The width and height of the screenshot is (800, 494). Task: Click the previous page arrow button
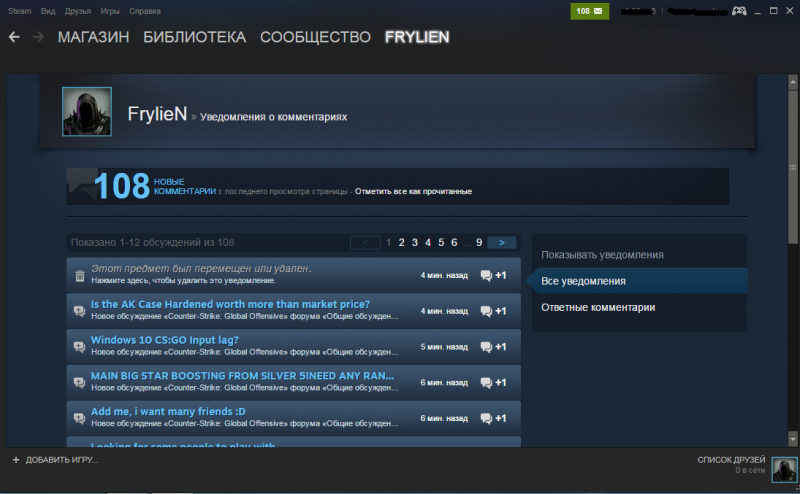coord(365,242)
